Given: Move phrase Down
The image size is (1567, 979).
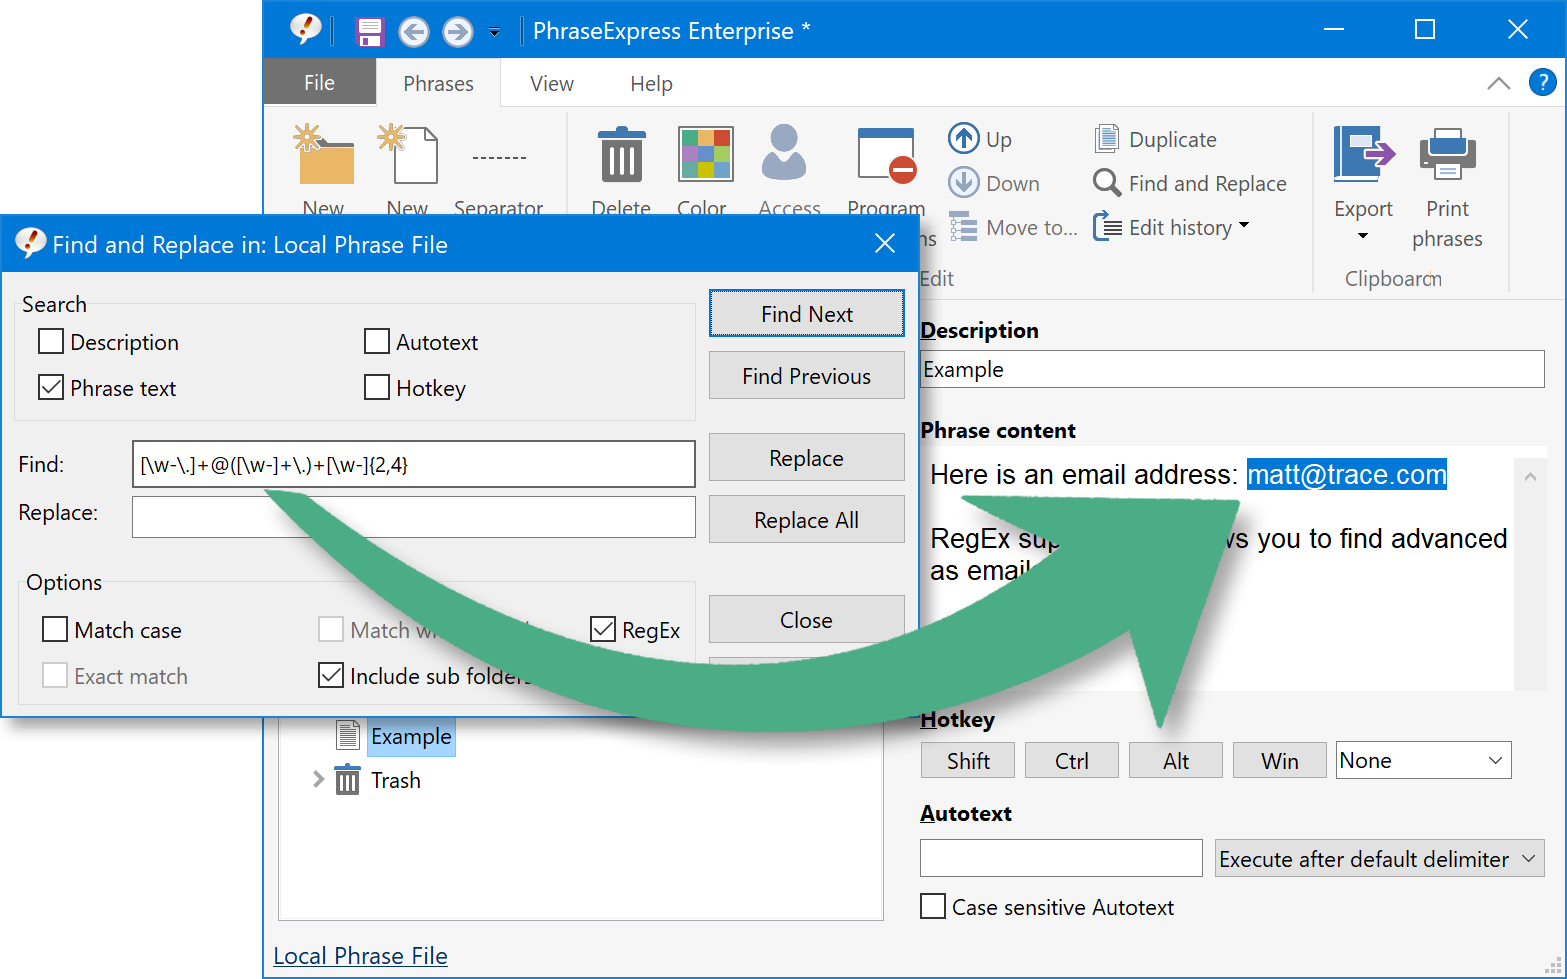Looking at the screenshot, I should click(994, 183).
